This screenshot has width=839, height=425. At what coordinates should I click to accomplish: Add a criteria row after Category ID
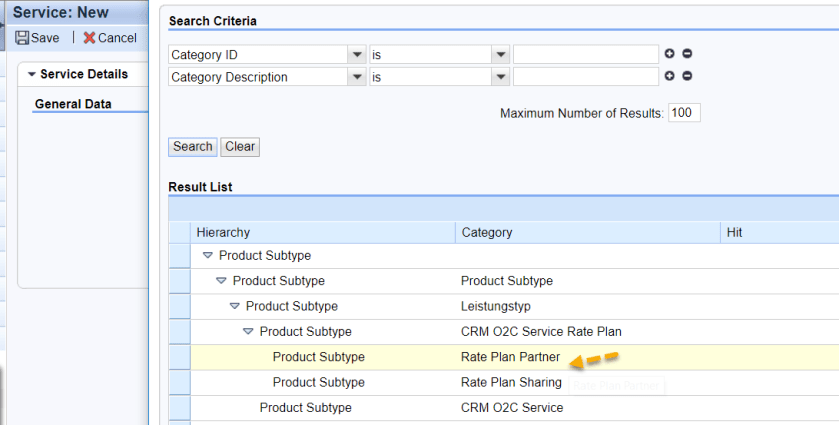click(669, 54)
